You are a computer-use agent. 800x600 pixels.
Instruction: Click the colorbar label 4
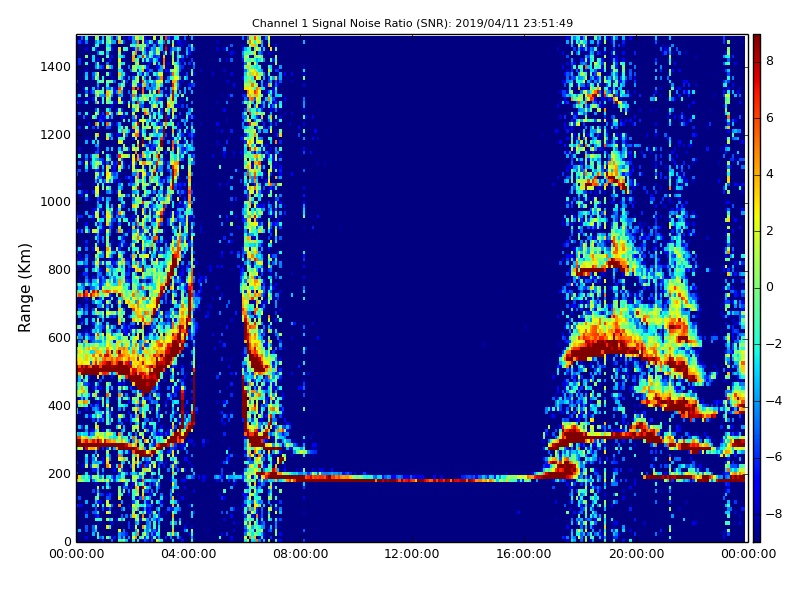(770, 174)
